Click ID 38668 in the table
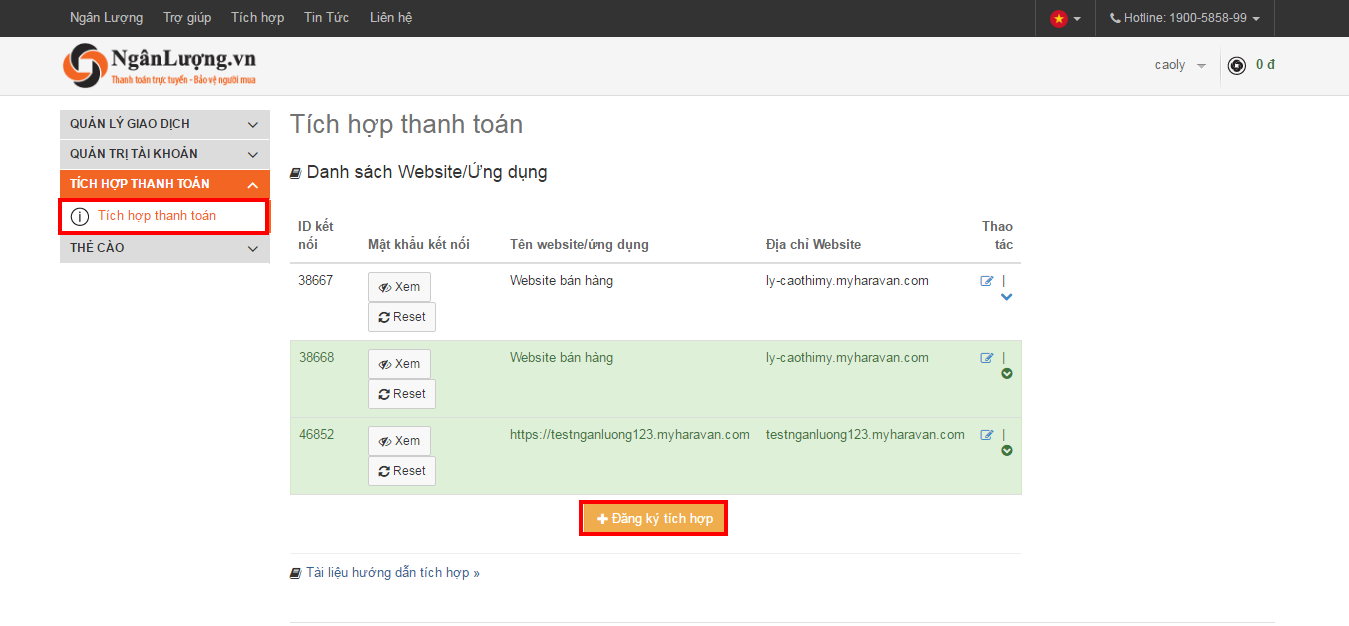The height and width of the screenshot is (626, 1349). (x=316, y=358)
